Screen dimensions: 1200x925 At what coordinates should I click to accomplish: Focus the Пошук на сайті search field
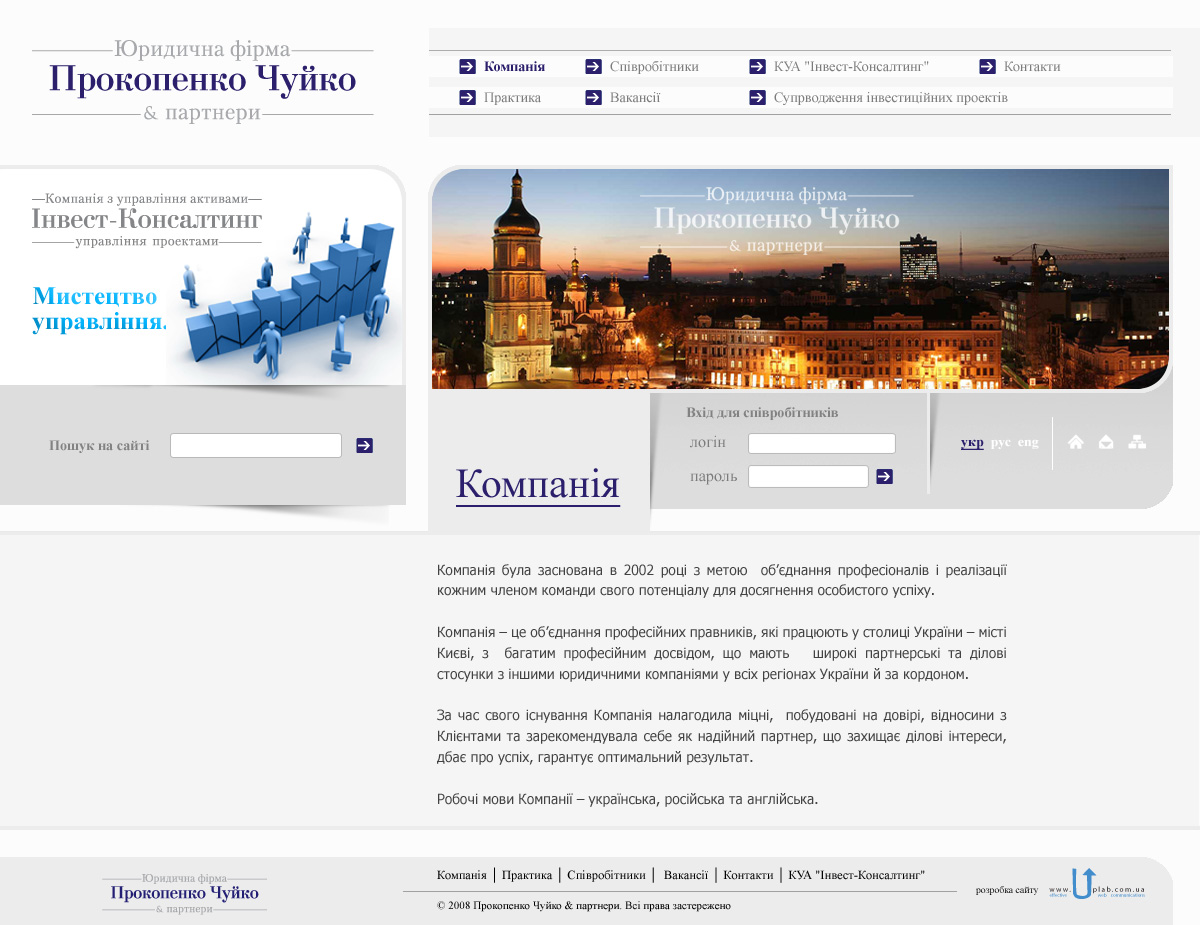256,446
